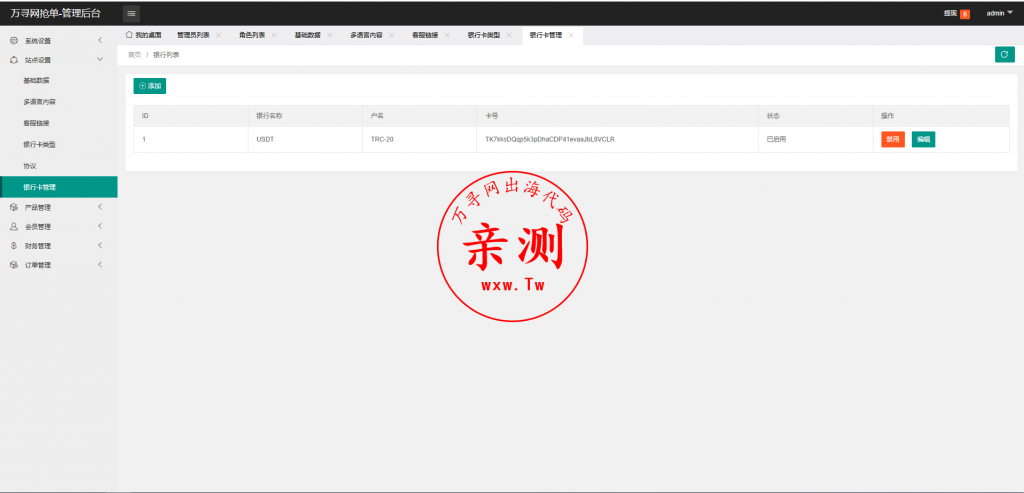Select 银行卡管理 in the sidebar
The image size is (1024, 493).
[59, 187]
